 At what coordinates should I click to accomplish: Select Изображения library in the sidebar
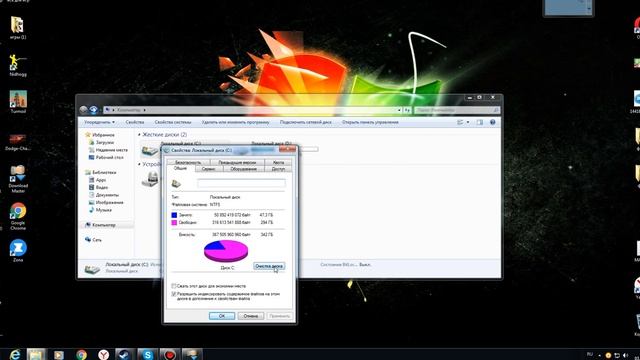point(106,202)
